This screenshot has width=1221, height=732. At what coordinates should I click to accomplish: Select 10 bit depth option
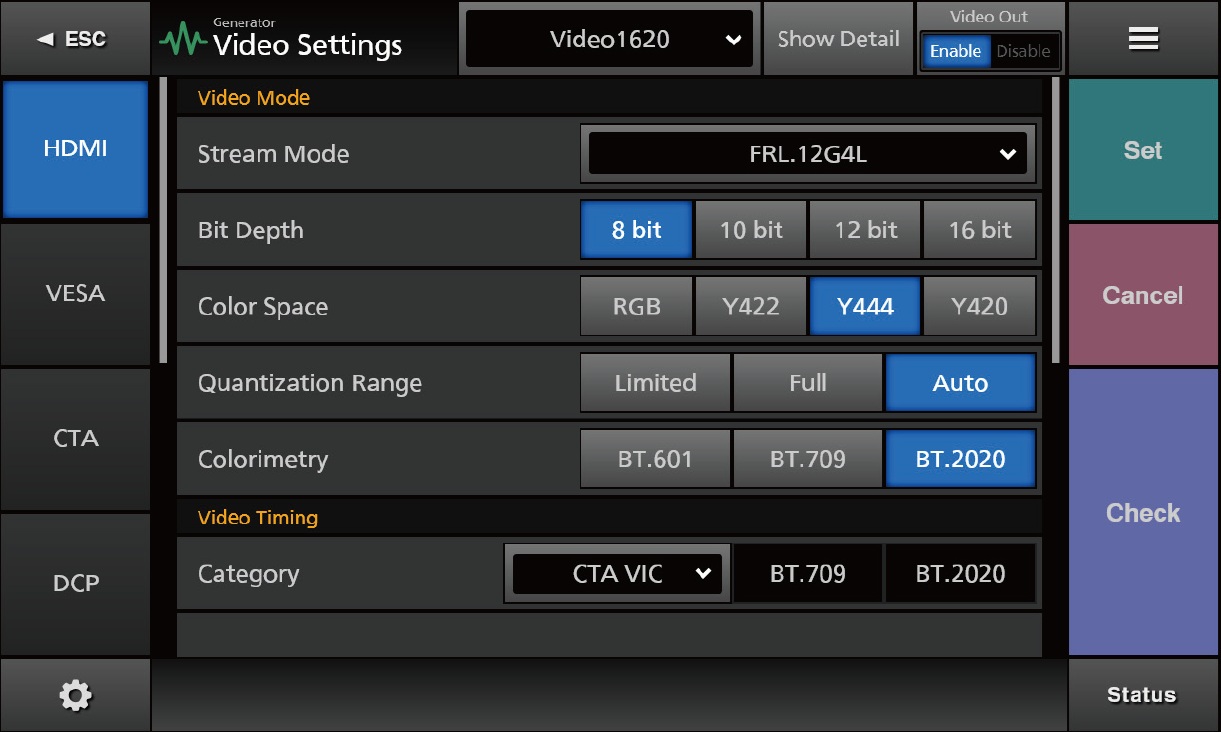pyautogui.click(x=751, y=230)
